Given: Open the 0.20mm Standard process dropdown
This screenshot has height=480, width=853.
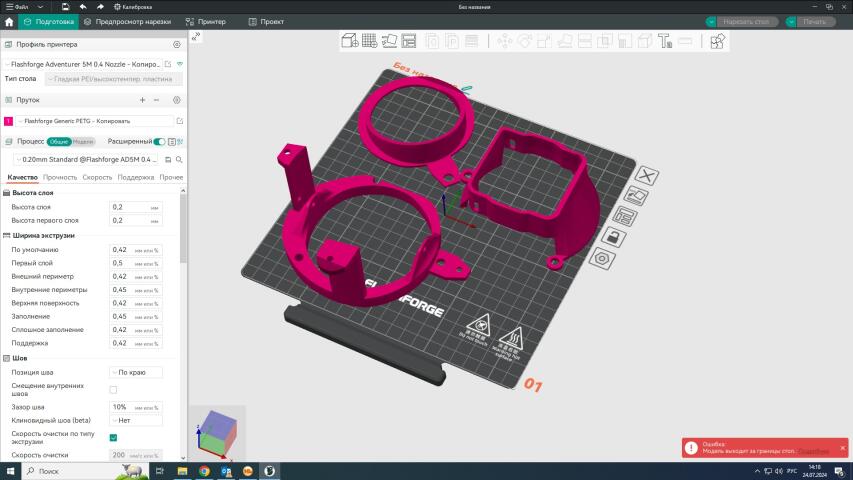Looking at the screenshot, I should pyautogui.click(x=87, y=159).
